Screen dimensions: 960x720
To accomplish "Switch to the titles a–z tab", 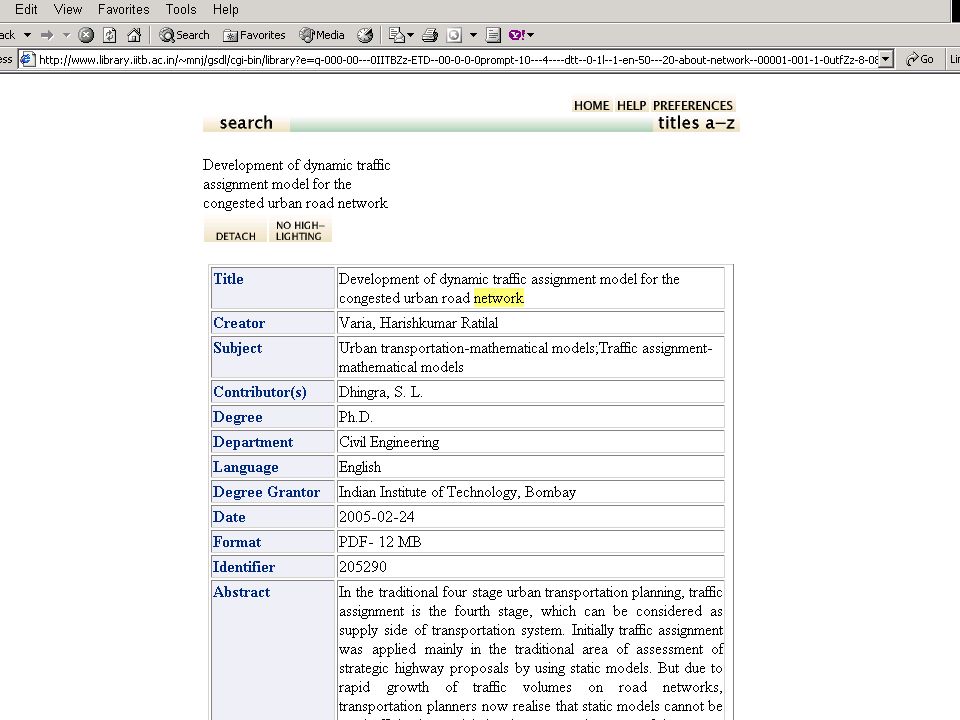I will 696,123.
